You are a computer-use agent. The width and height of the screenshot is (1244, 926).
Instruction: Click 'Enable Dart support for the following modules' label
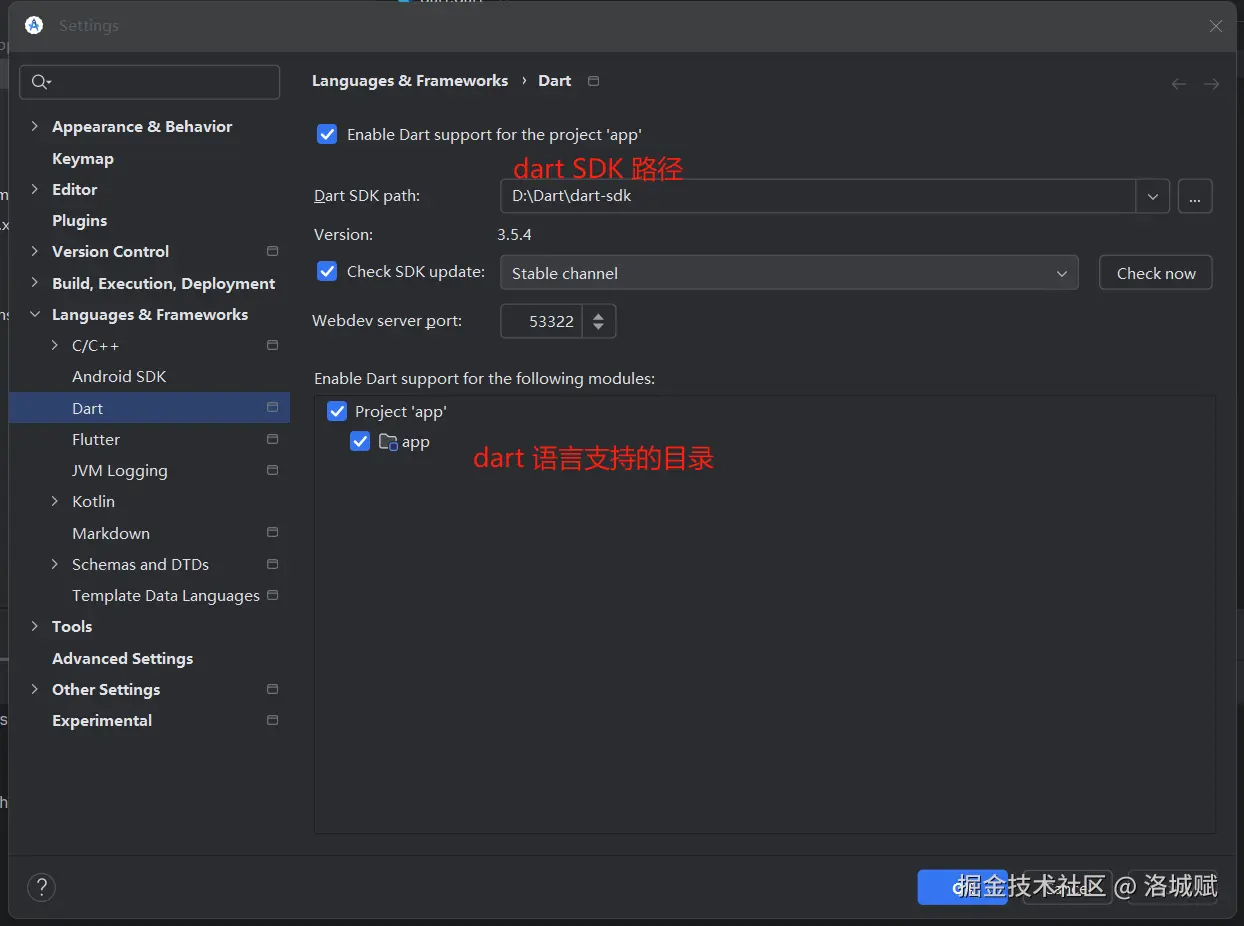484,379
